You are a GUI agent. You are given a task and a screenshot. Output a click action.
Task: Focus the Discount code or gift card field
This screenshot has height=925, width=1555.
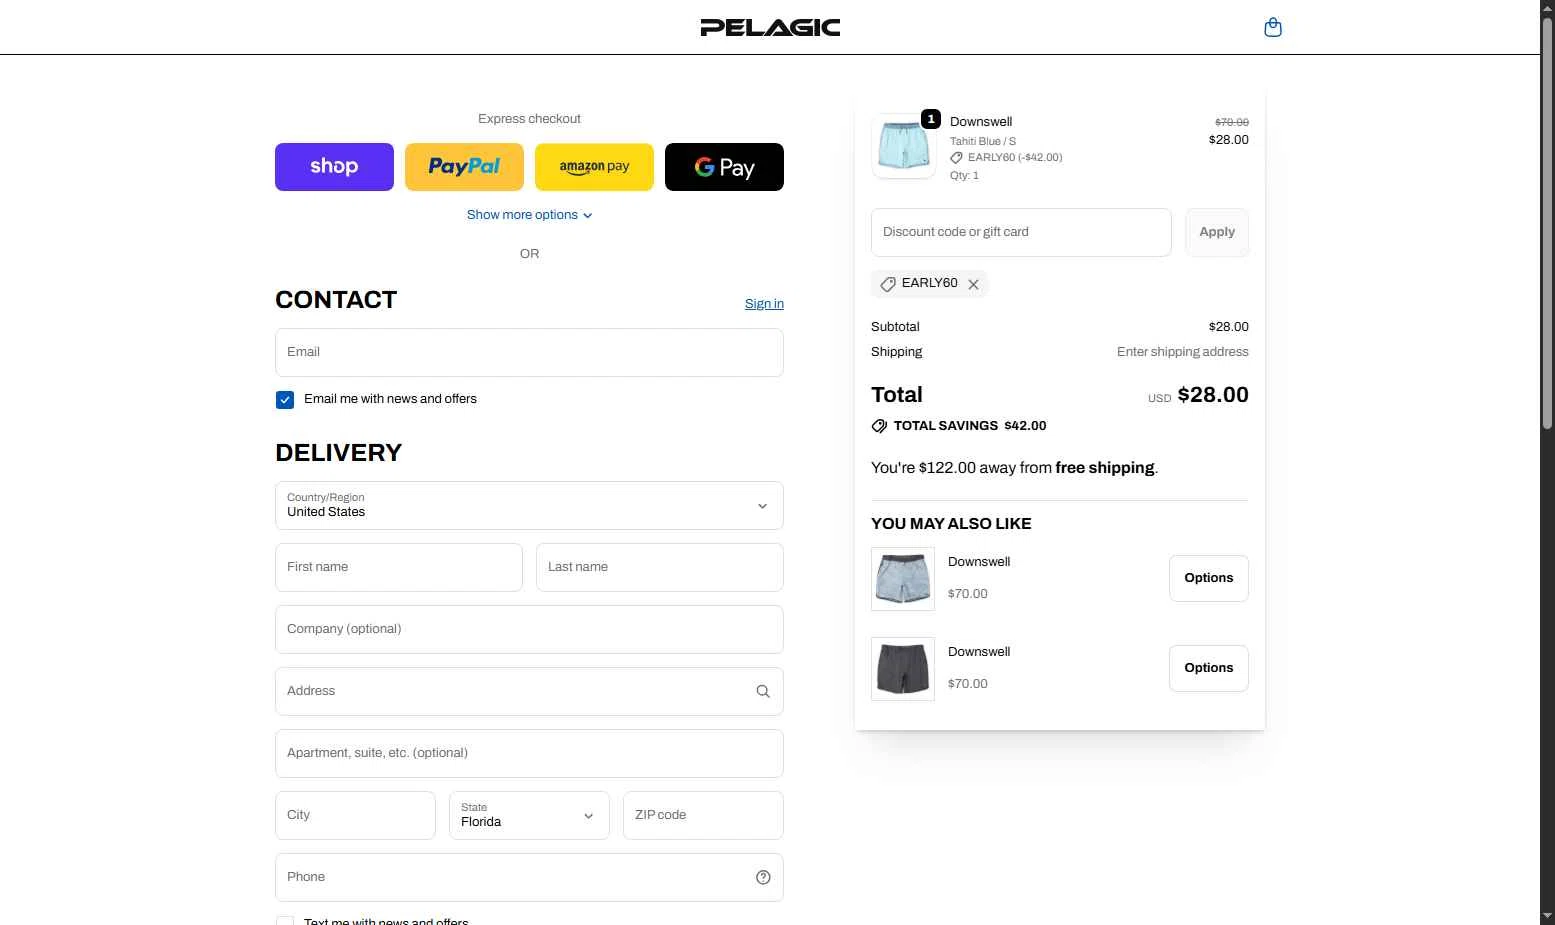(x=1021, y=232)
